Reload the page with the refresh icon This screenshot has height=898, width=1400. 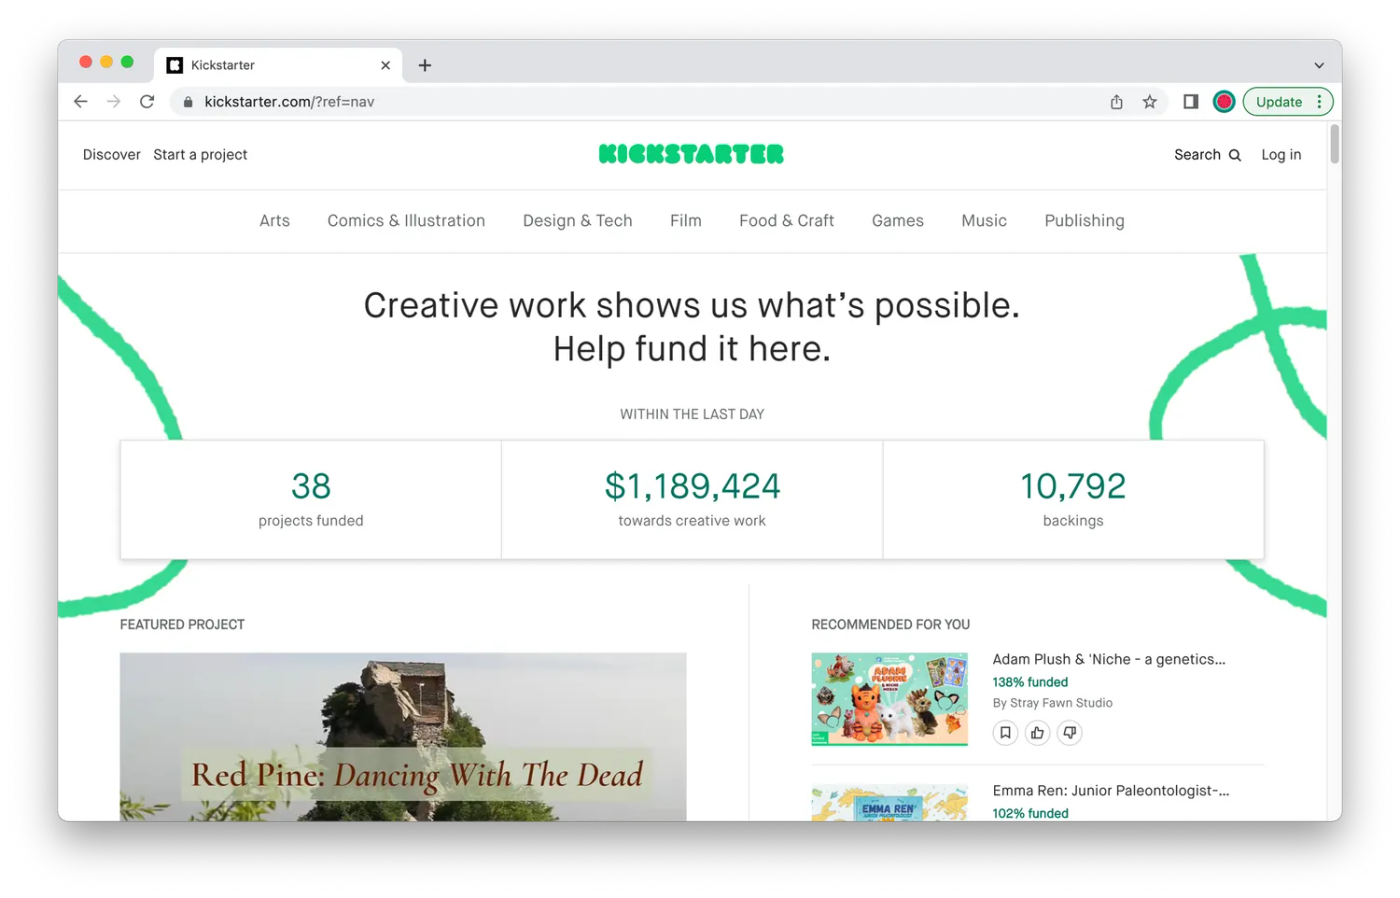147,102
